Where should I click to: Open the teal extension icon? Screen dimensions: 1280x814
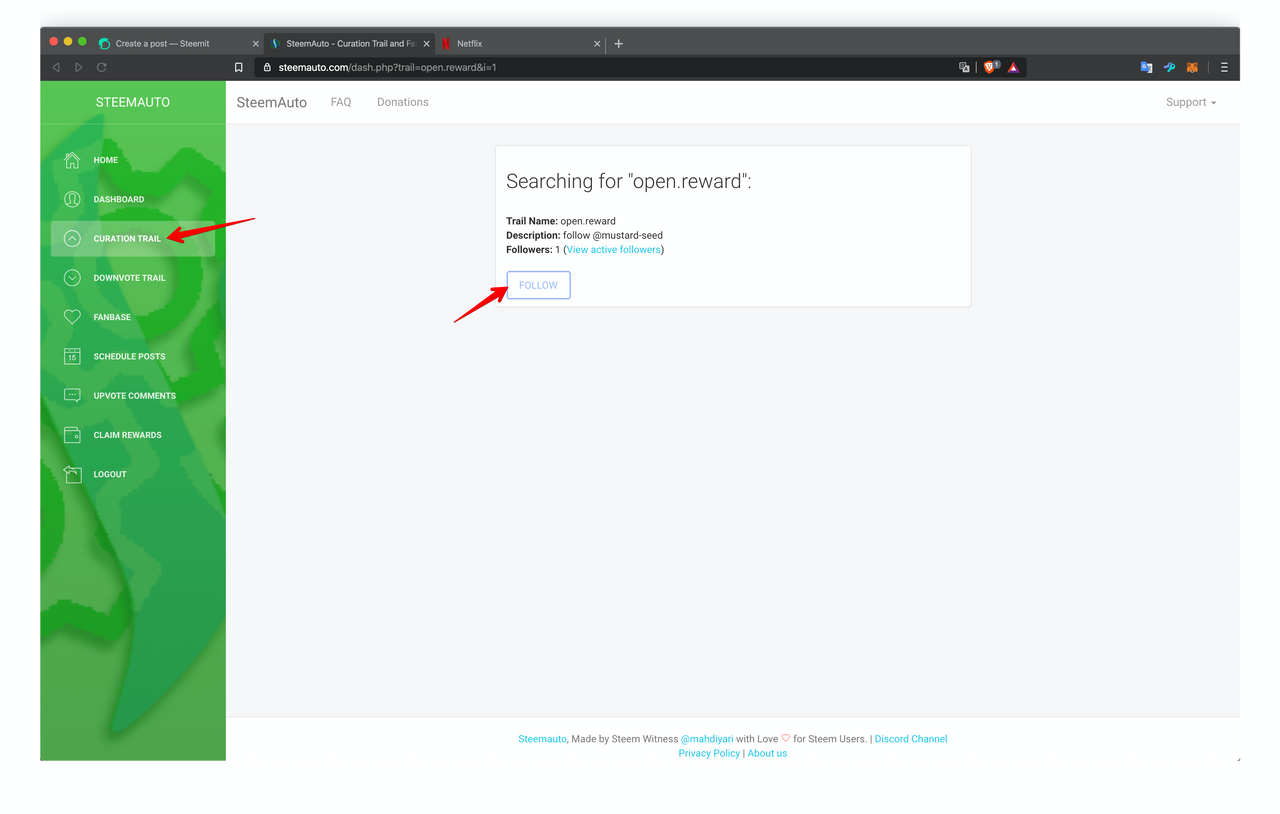(x=1169, y=67)
